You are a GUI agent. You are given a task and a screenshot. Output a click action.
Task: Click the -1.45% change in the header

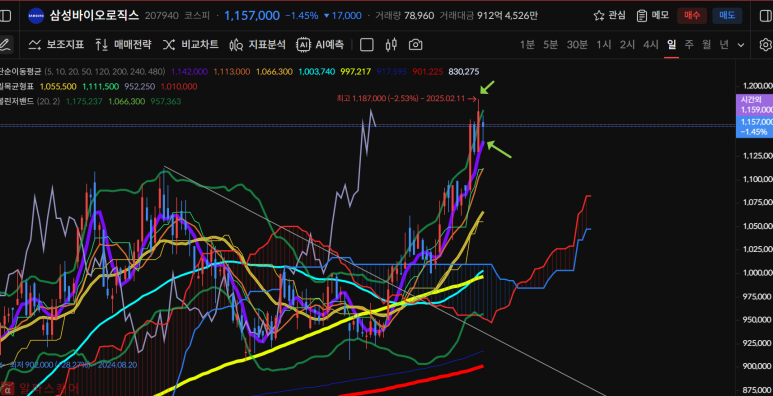pos(302,16)
